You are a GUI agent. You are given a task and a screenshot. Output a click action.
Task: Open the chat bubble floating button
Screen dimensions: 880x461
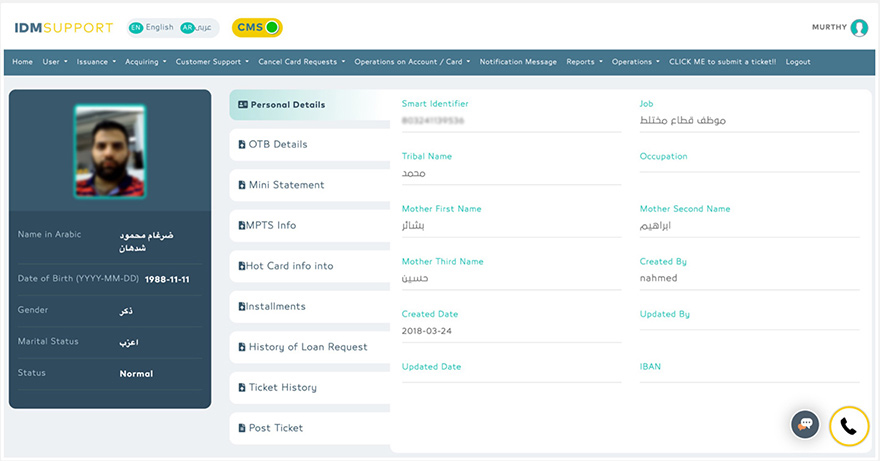coord(805,424)
